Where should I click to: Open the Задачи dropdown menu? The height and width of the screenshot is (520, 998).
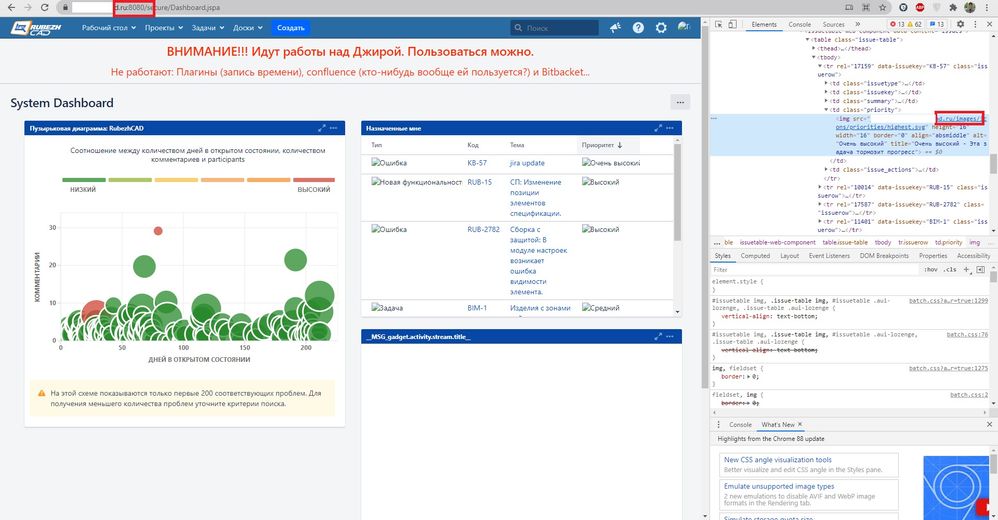(x=208, y=28)
